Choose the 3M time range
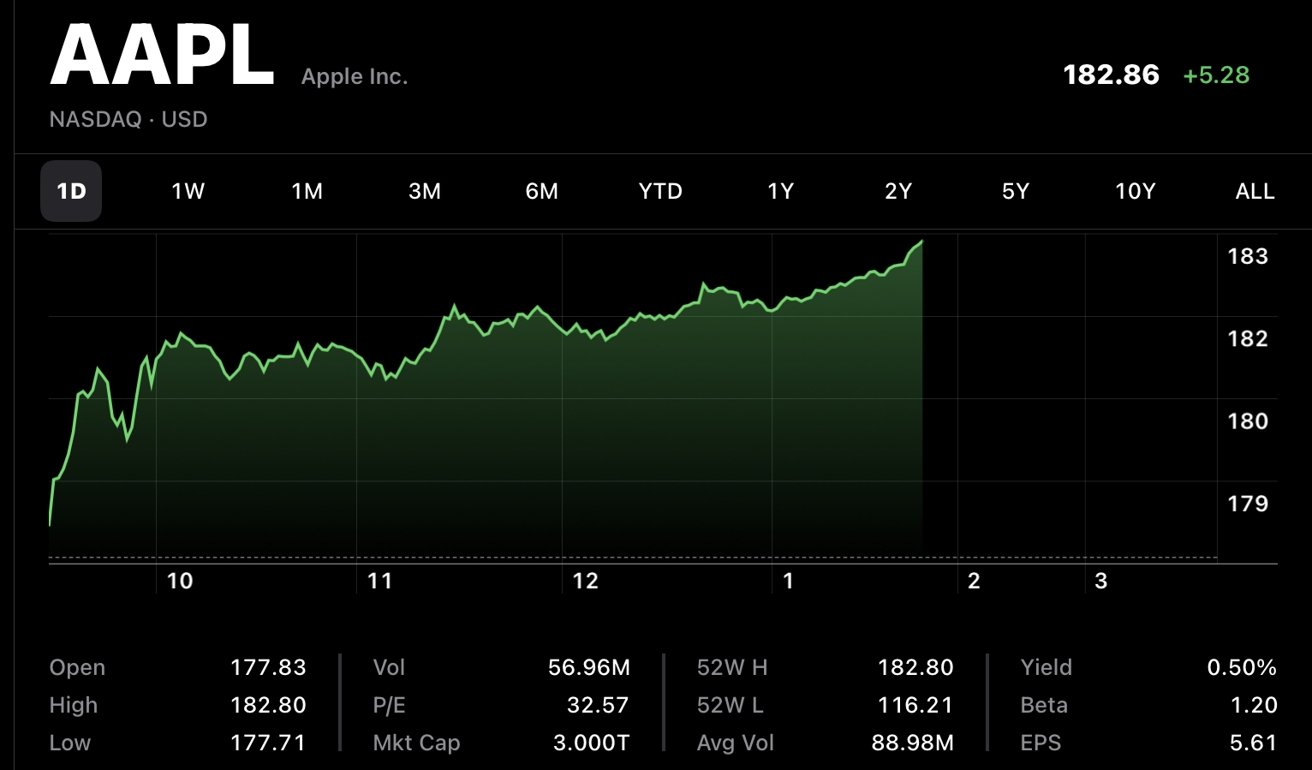The image size is (1312, 770). [425, 191]
